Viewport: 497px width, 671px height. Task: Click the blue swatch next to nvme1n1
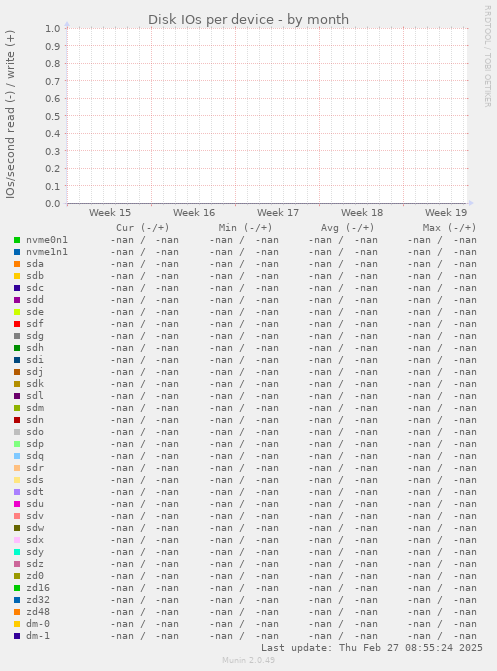(17, 252)
